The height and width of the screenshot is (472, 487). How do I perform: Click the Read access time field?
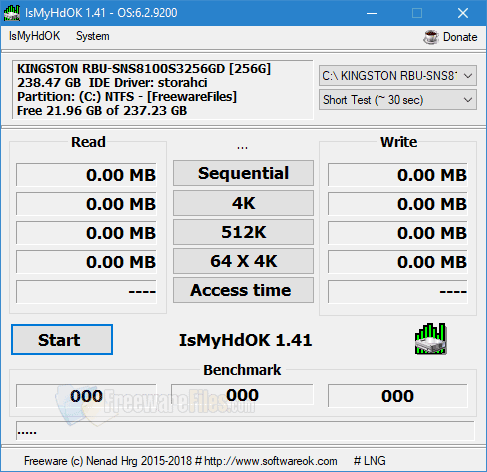click(x=86, y=292)
